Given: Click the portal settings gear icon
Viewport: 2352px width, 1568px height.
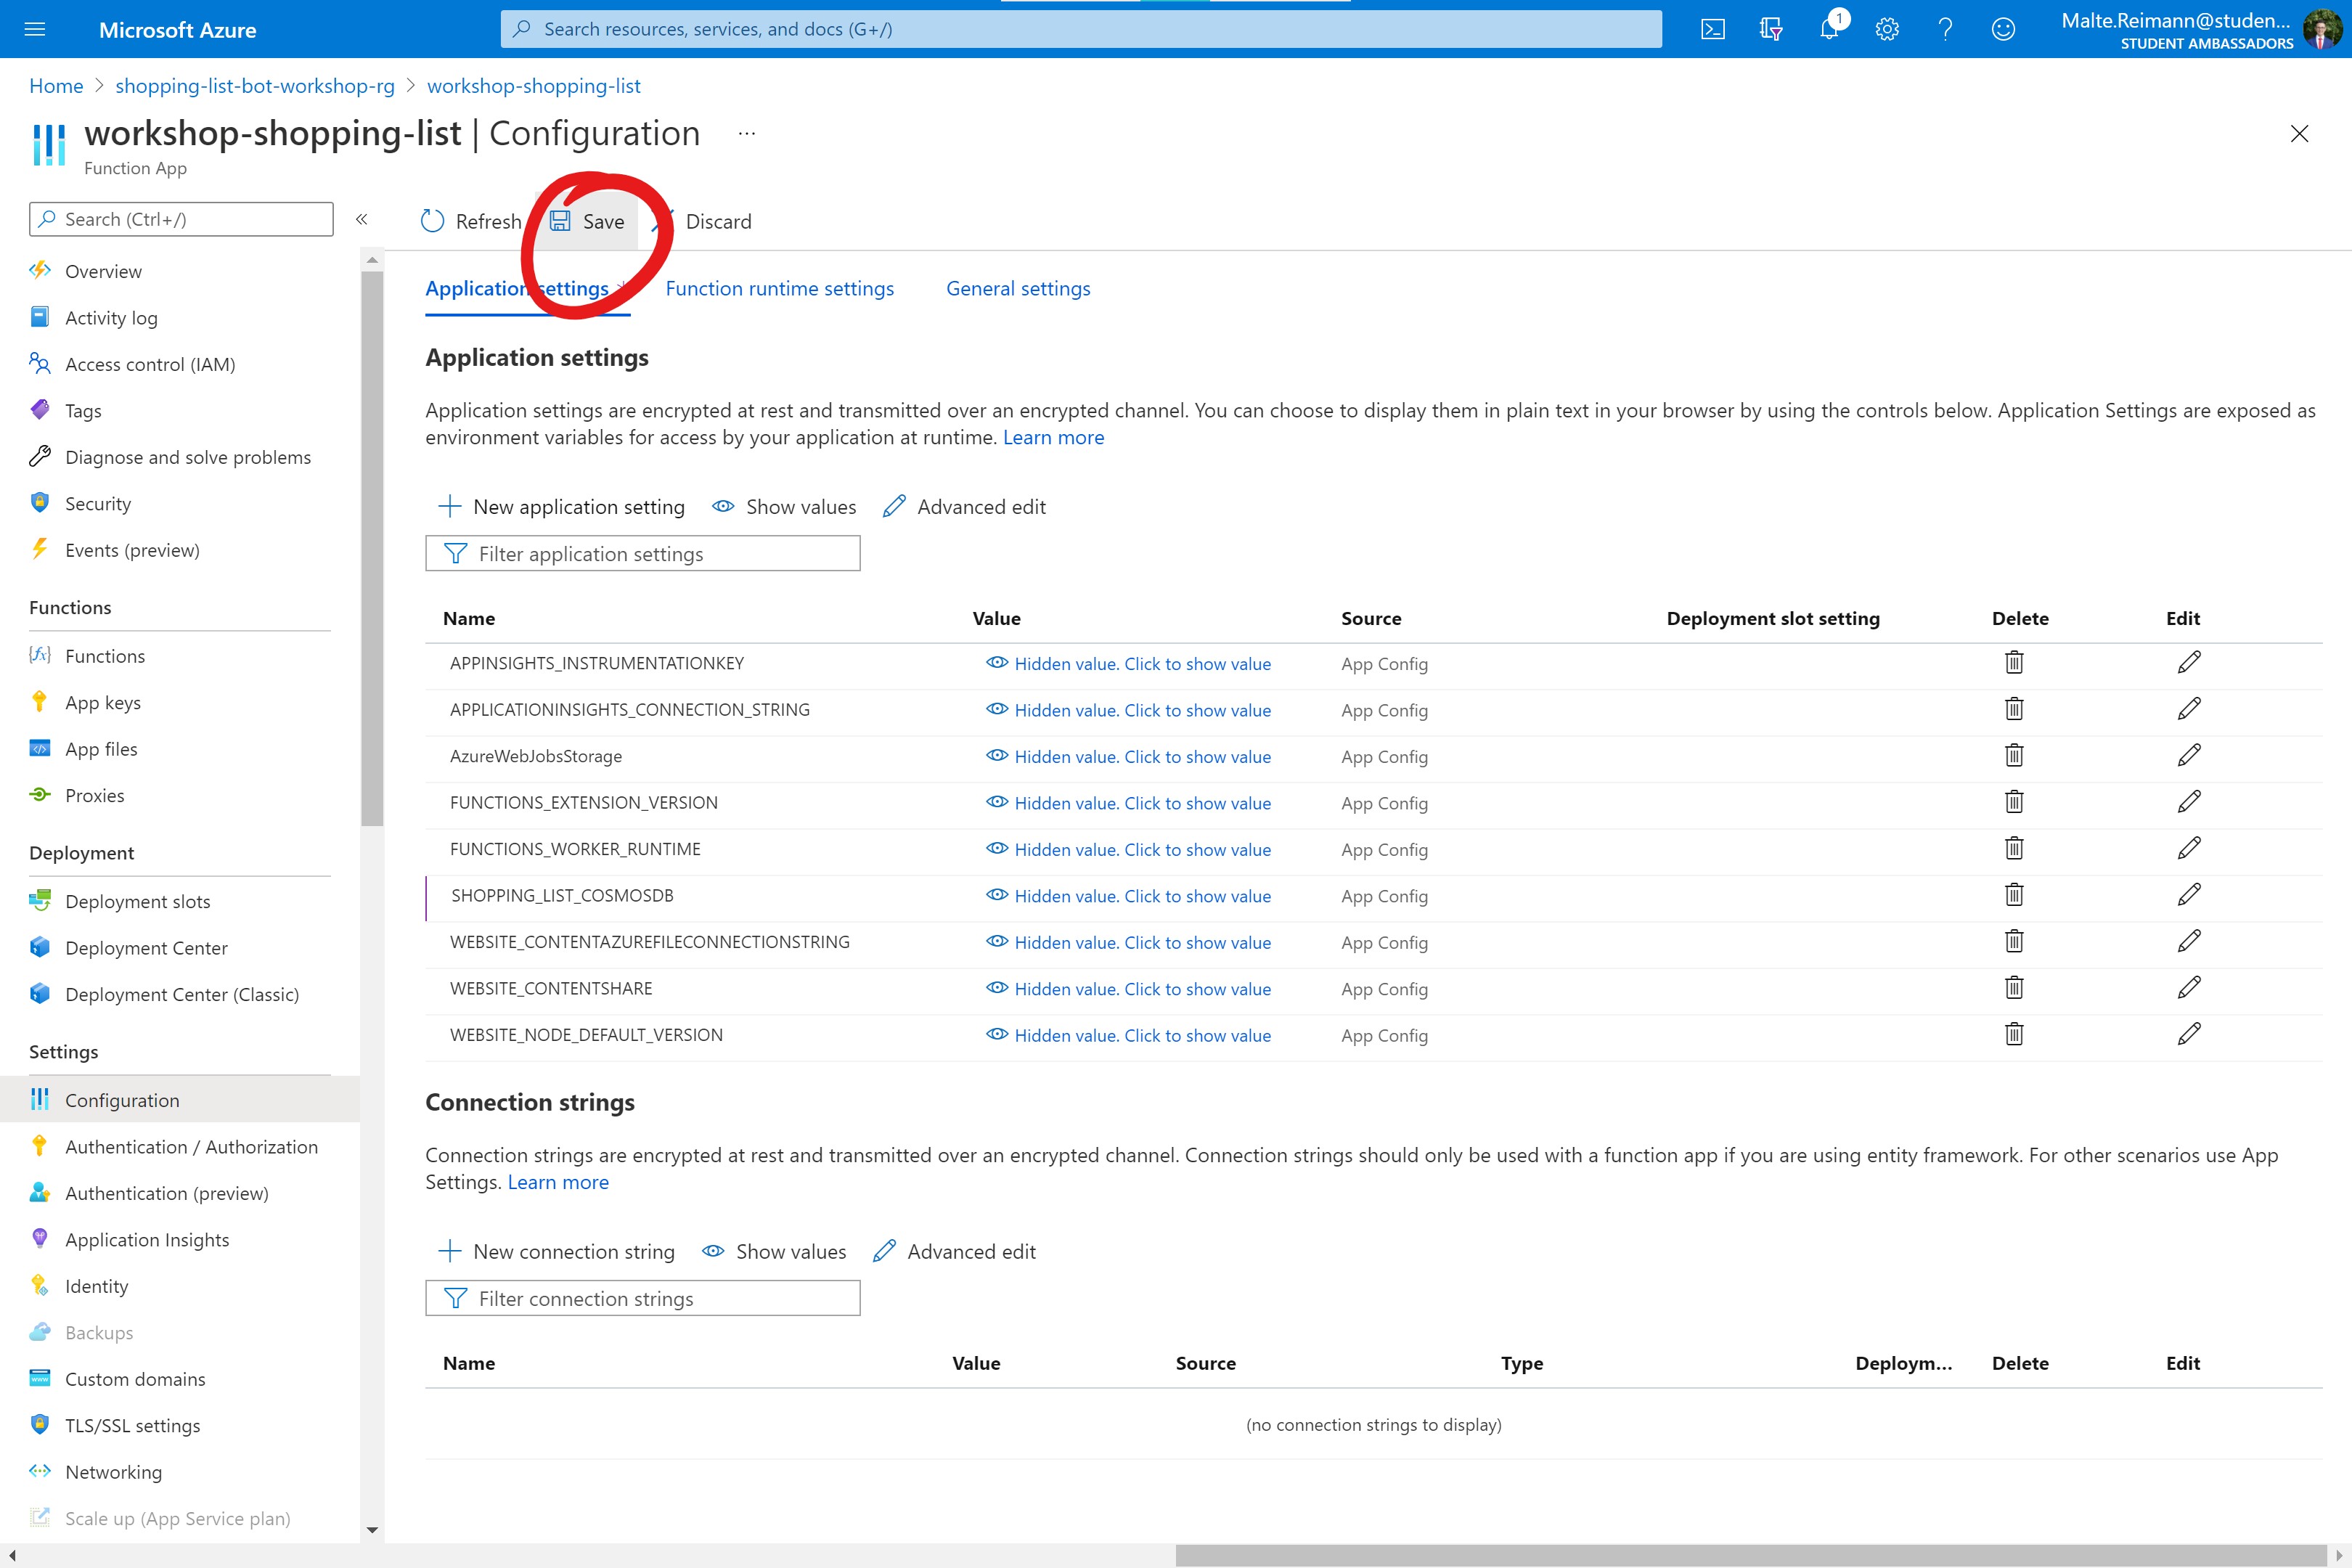Looking at the screenshot, I should click(x=1887, y=29).
